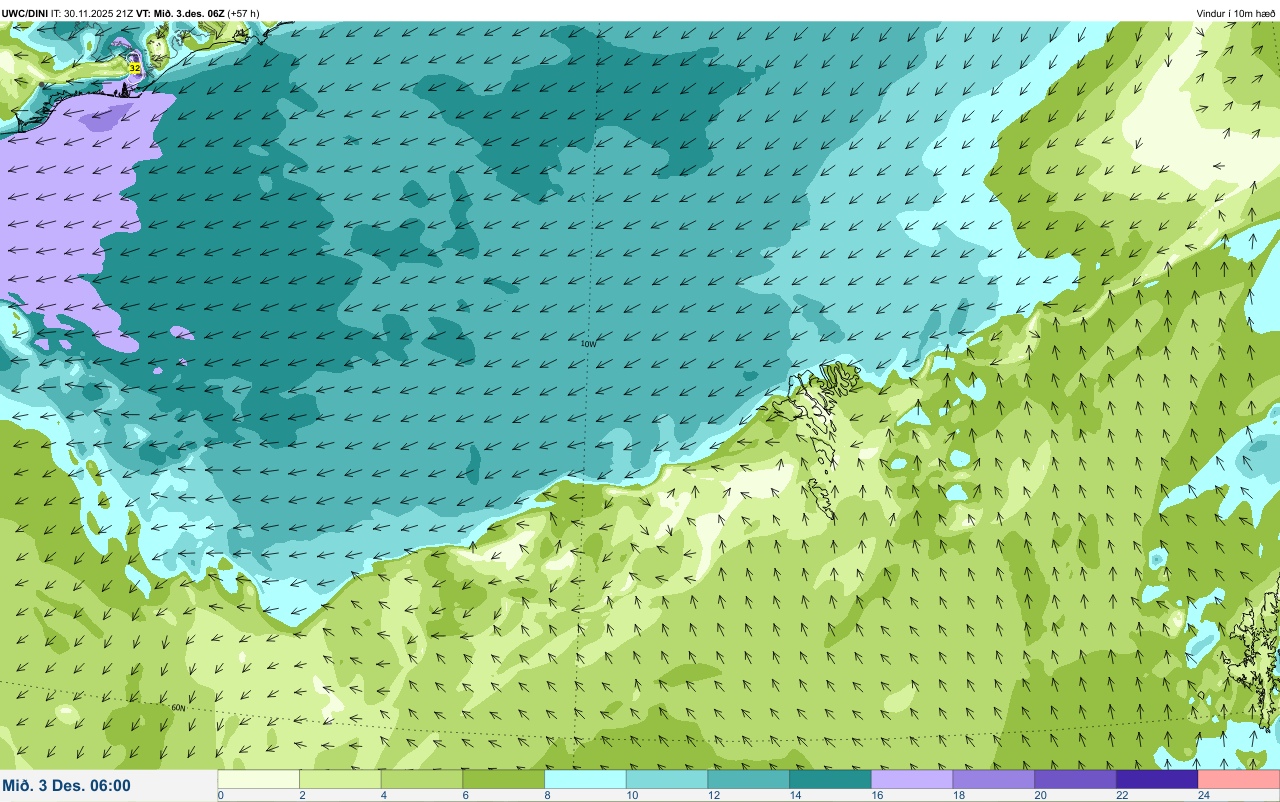Select the dark green 6–8 legend swatch
This screenshot has width=1280, height=802.
point(504,779)
